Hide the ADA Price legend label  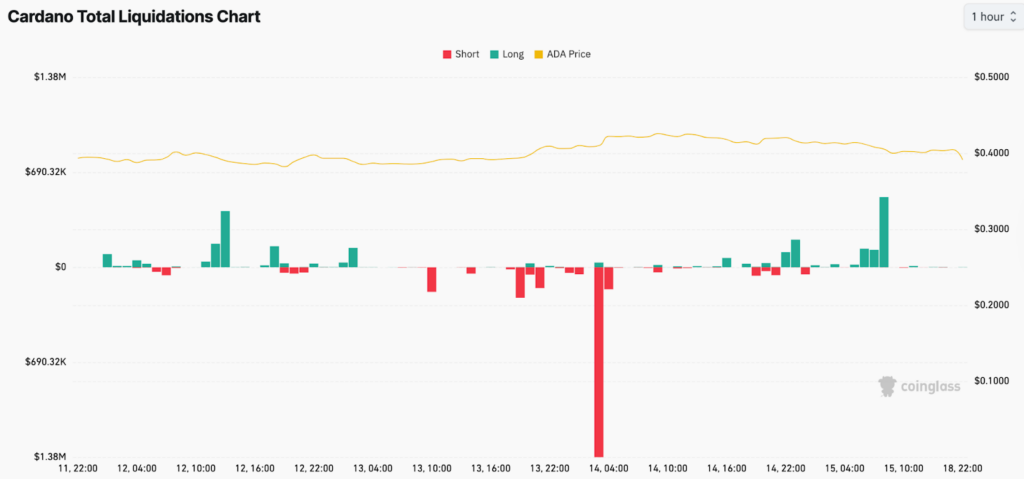568,54
